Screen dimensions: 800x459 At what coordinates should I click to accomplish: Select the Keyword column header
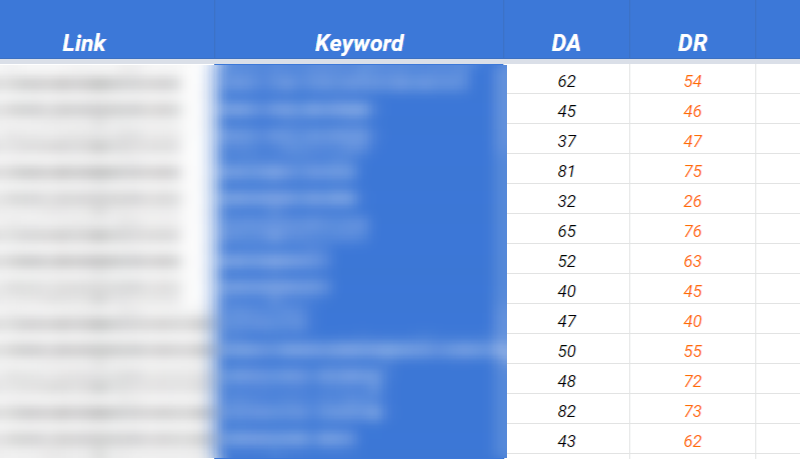[360, 43]
